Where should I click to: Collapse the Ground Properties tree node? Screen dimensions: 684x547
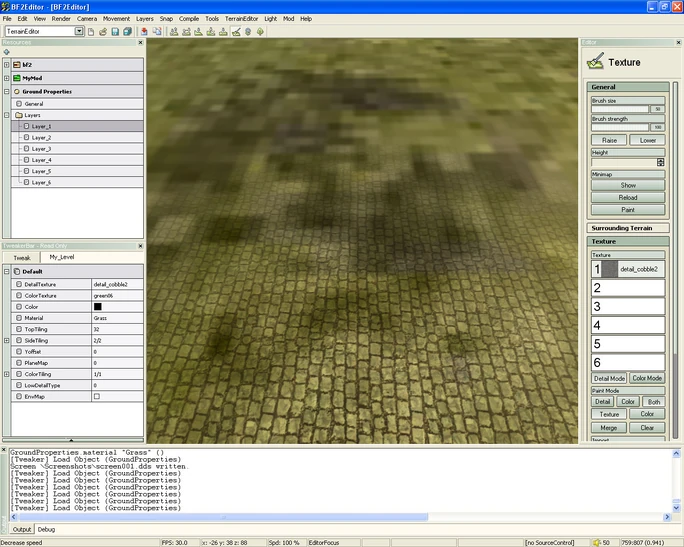tap(6, 91)
